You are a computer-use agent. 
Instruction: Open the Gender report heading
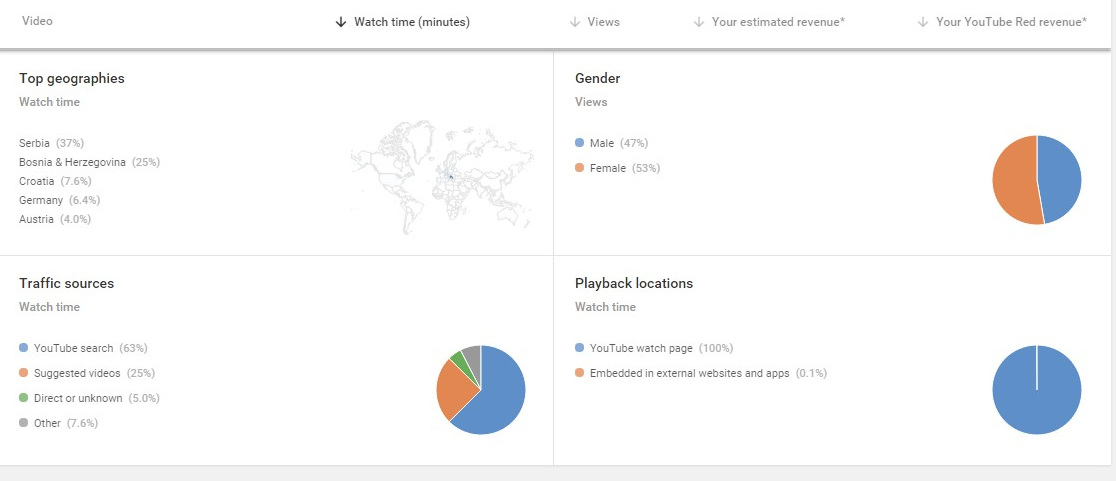tap(598, 78)
